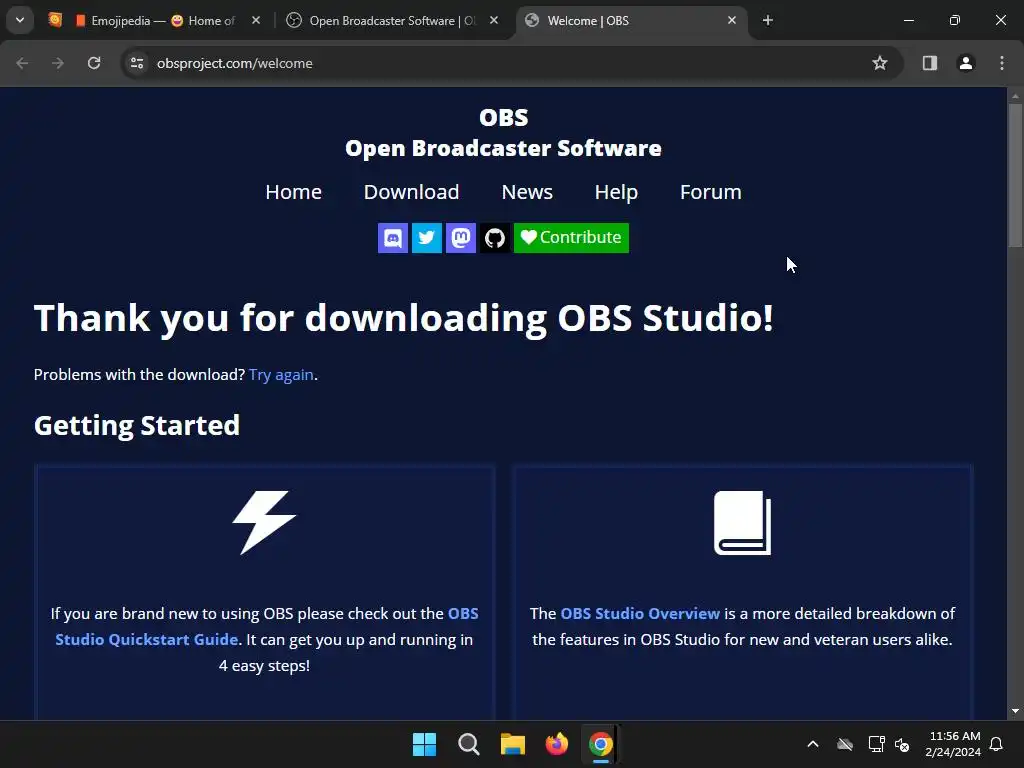Viewport: 1024px width, 768px height.
Task: Click the scrollbar down arrow
Action: point(1015,711)
